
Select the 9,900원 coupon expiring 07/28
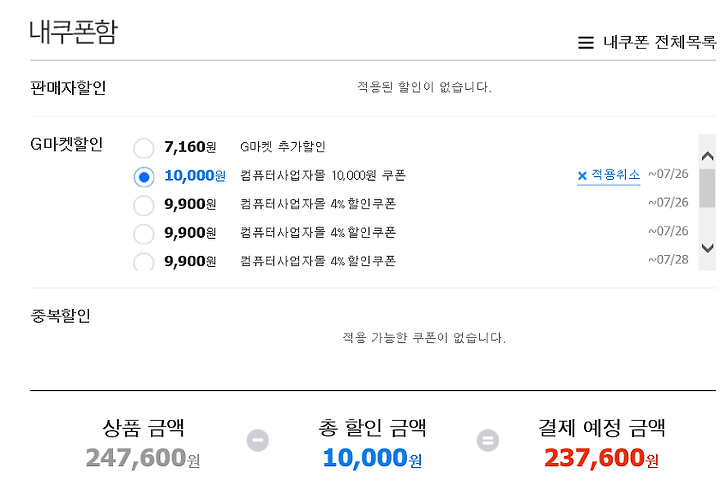(144, 261)
